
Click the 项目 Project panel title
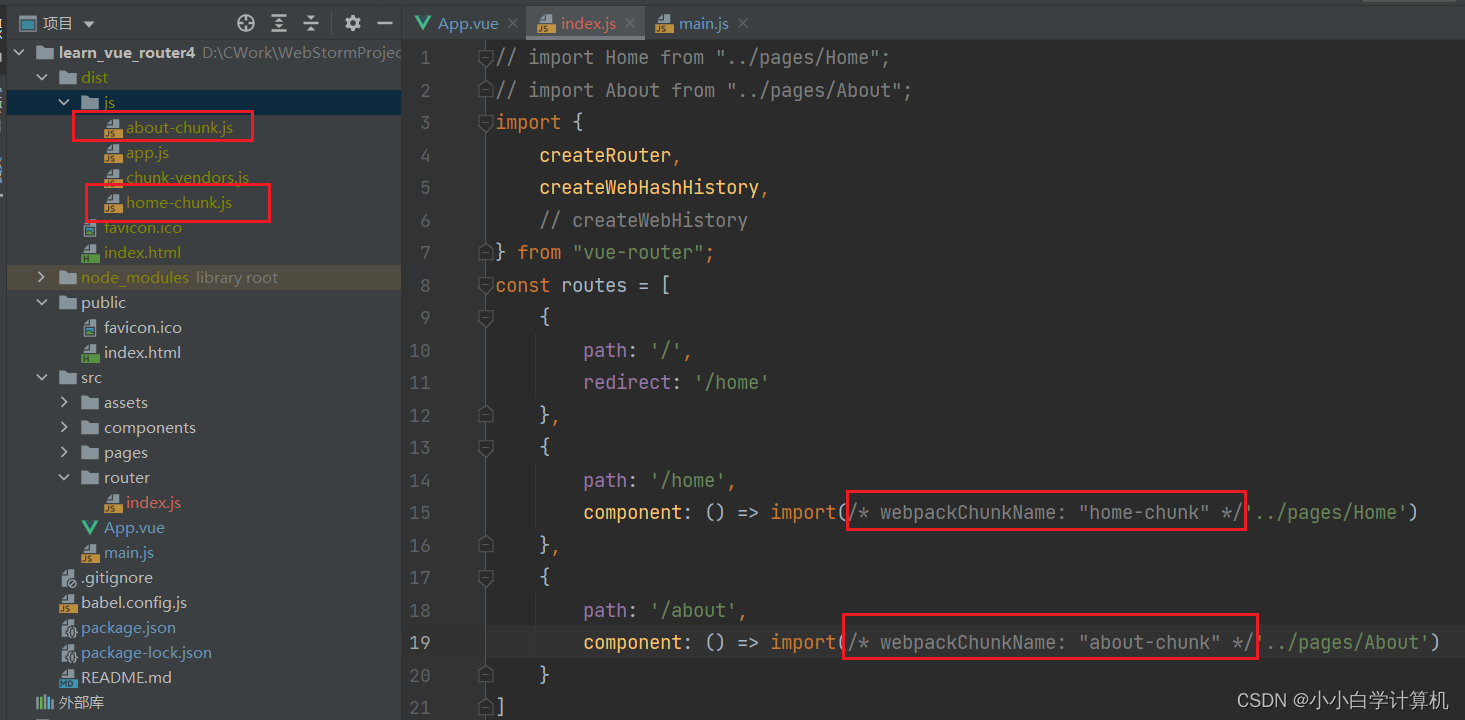58,23
